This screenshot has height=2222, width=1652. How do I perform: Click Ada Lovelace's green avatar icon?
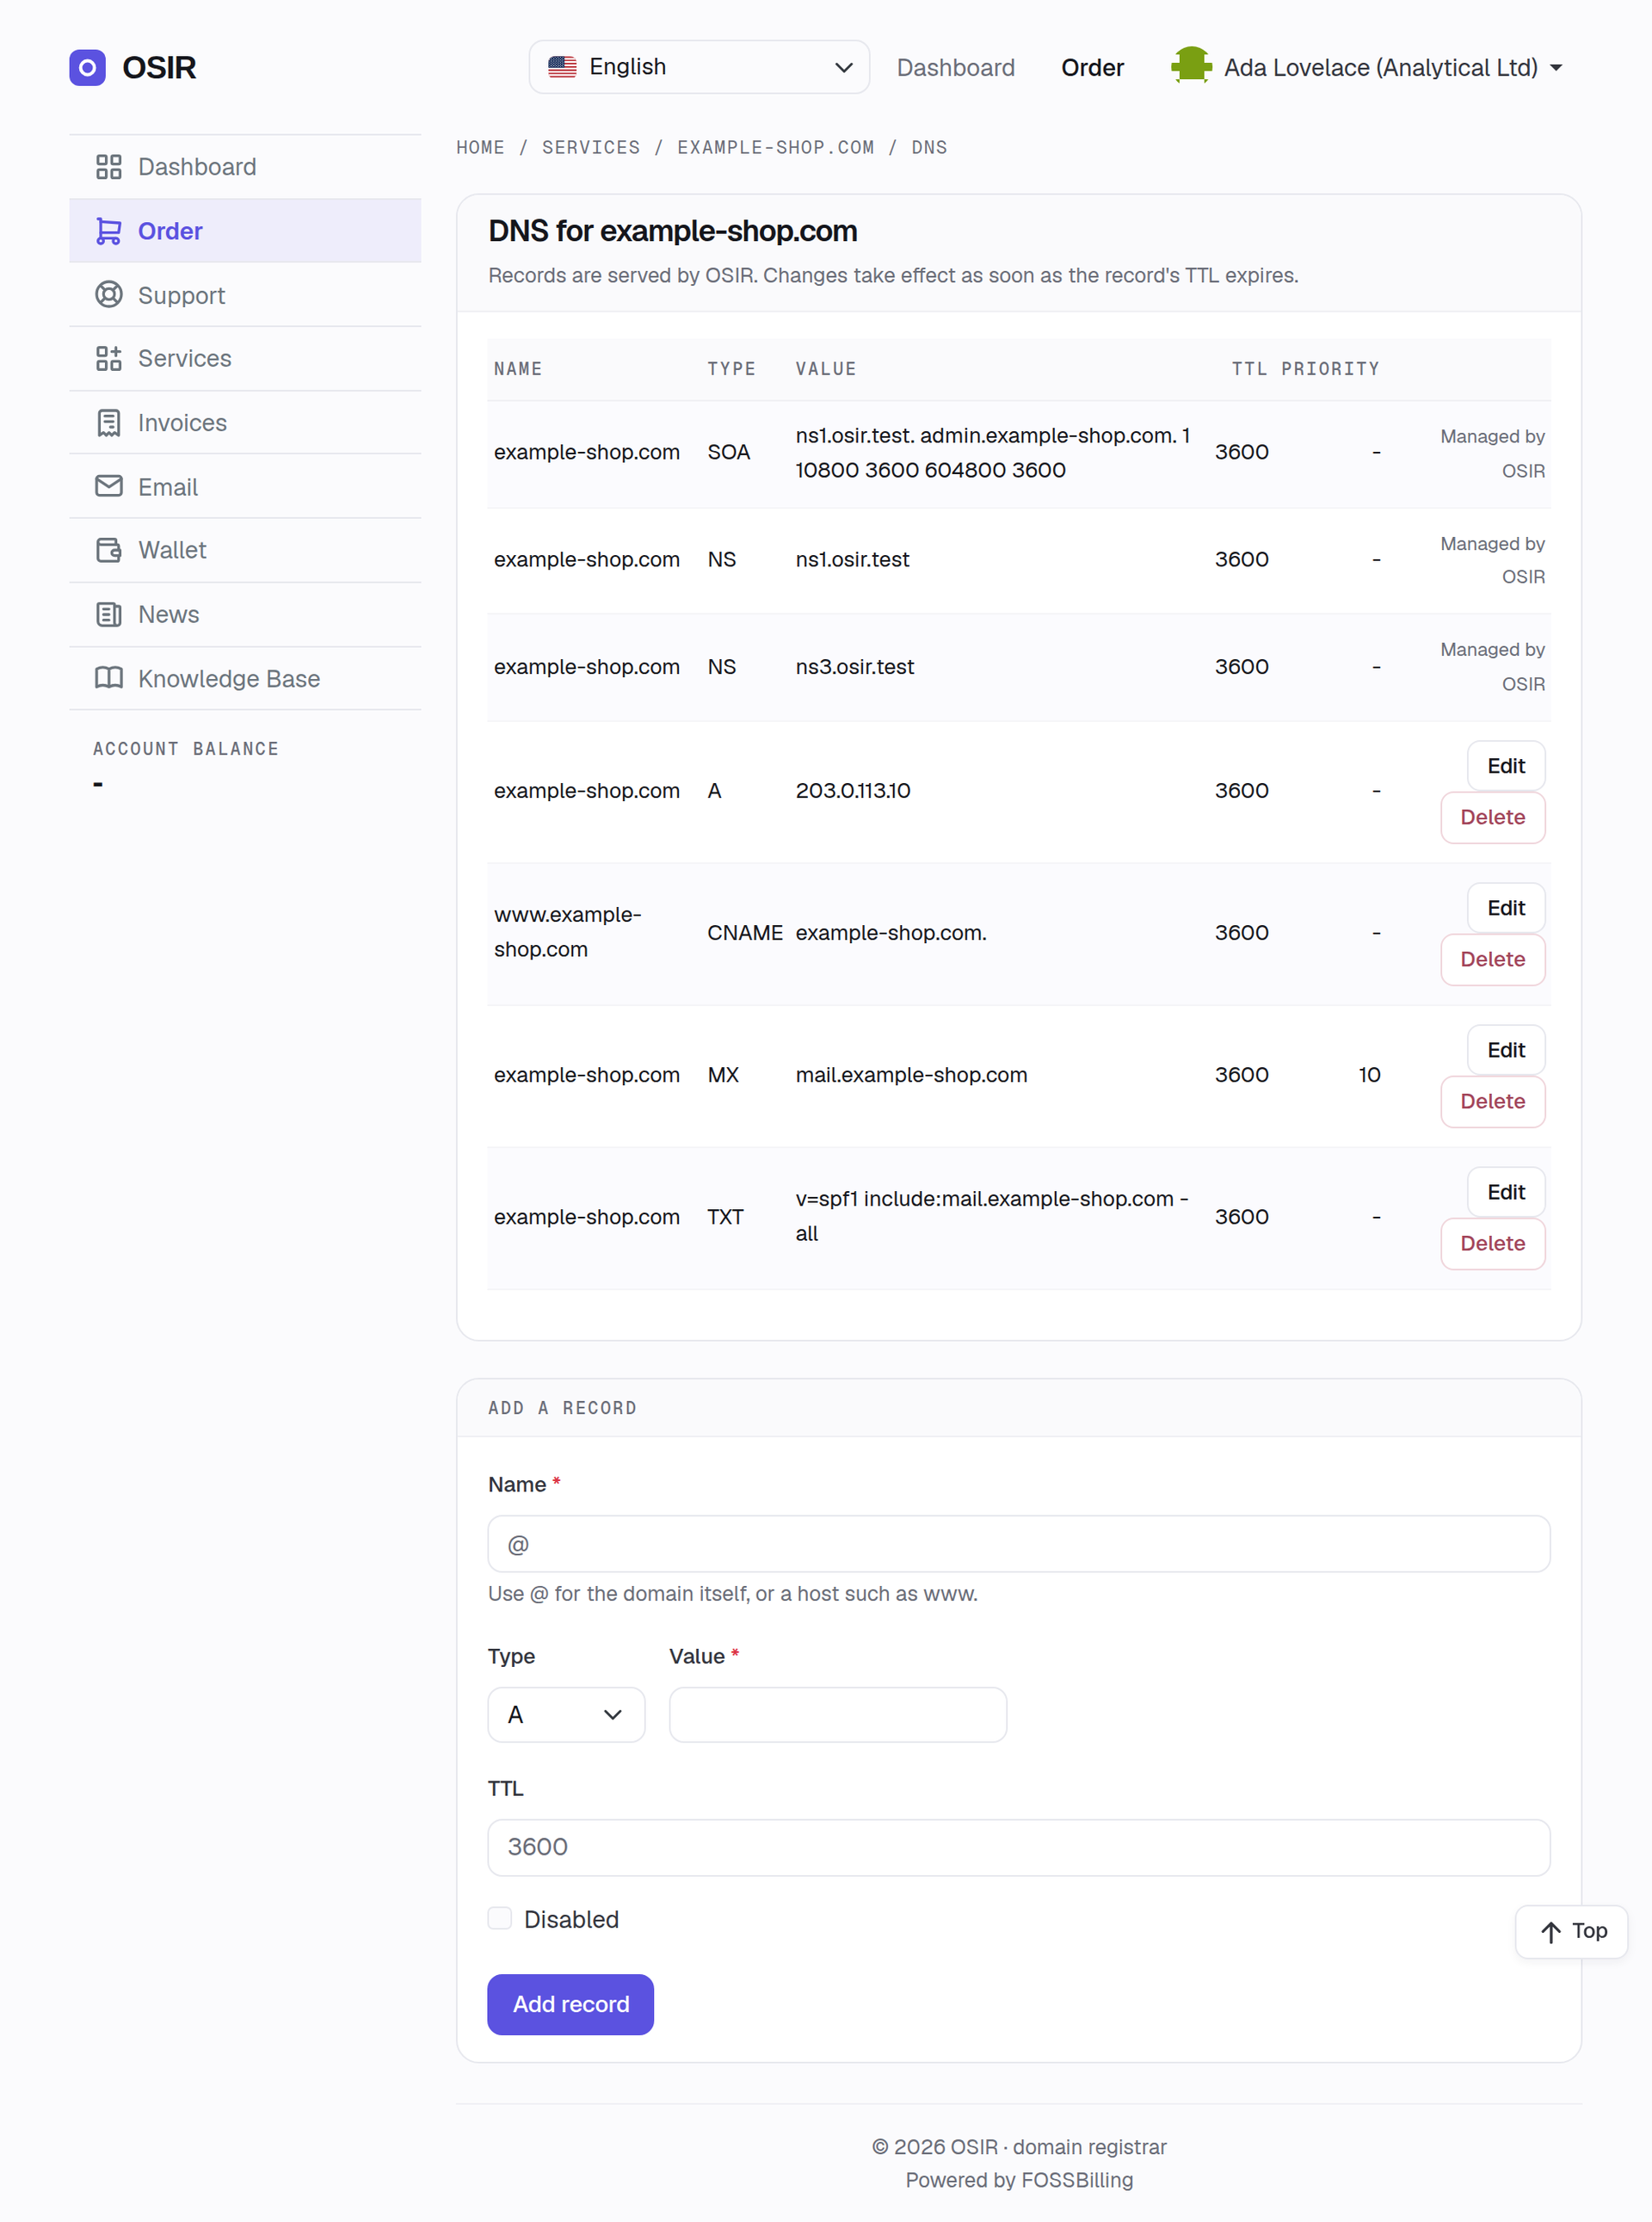1191,66
